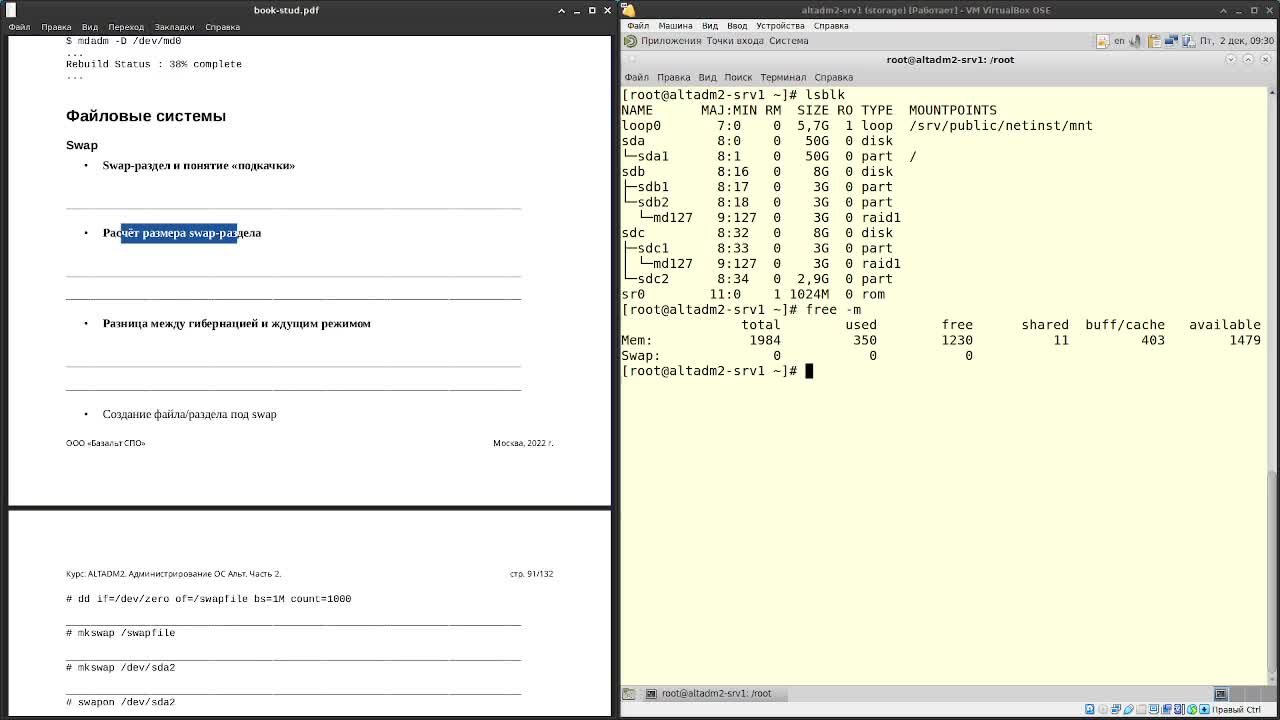This screenshot has height=720, width=1280.
Task: Click the 'Файловые системы' heading in the PDF
Action: click(x=146, y=116)
